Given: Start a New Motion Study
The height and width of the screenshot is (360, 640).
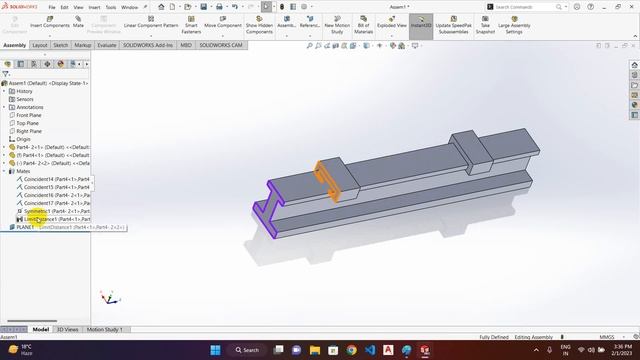Looking at the screenshot, I should click(337, 25).
